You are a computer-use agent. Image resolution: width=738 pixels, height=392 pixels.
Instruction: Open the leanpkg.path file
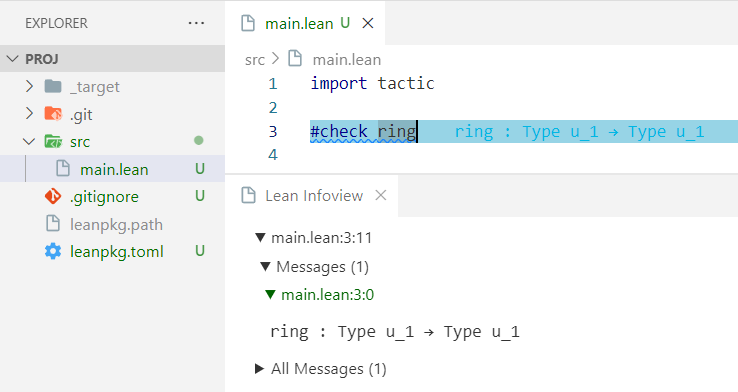(x=116, y=224)
